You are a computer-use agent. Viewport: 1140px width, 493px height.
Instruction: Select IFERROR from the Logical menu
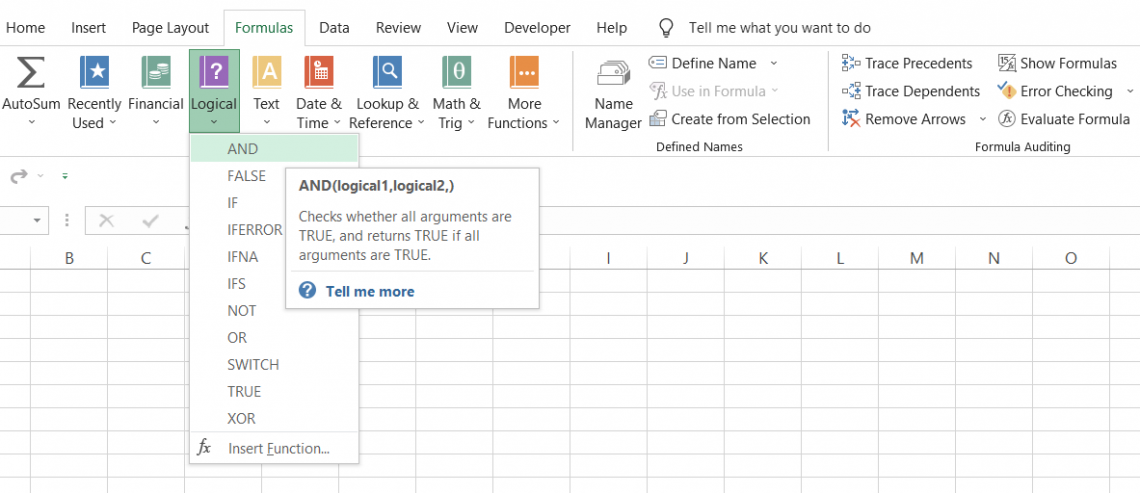pos(254,230)
